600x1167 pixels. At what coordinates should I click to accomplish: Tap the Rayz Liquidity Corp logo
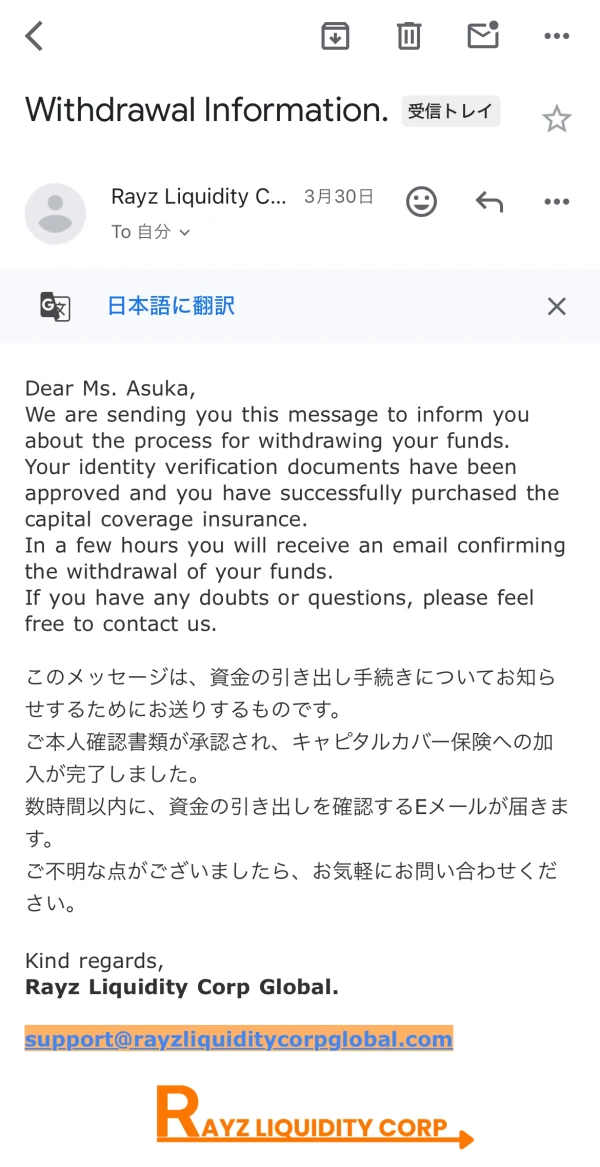[x=314, y=1118]
